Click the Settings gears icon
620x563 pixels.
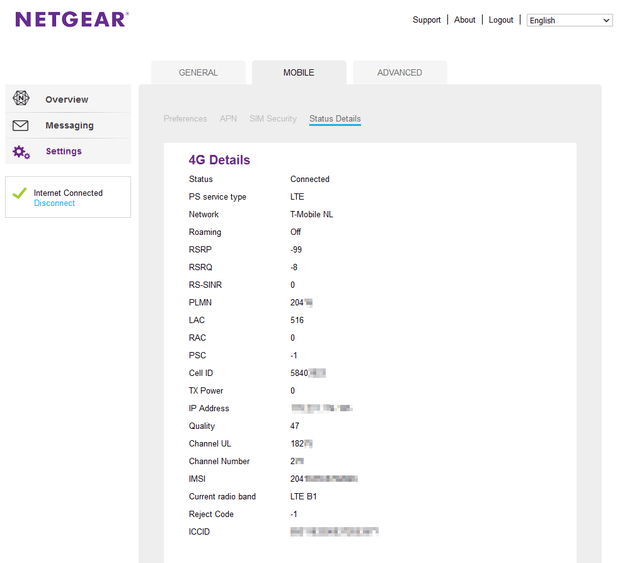[x=21, y=152]
